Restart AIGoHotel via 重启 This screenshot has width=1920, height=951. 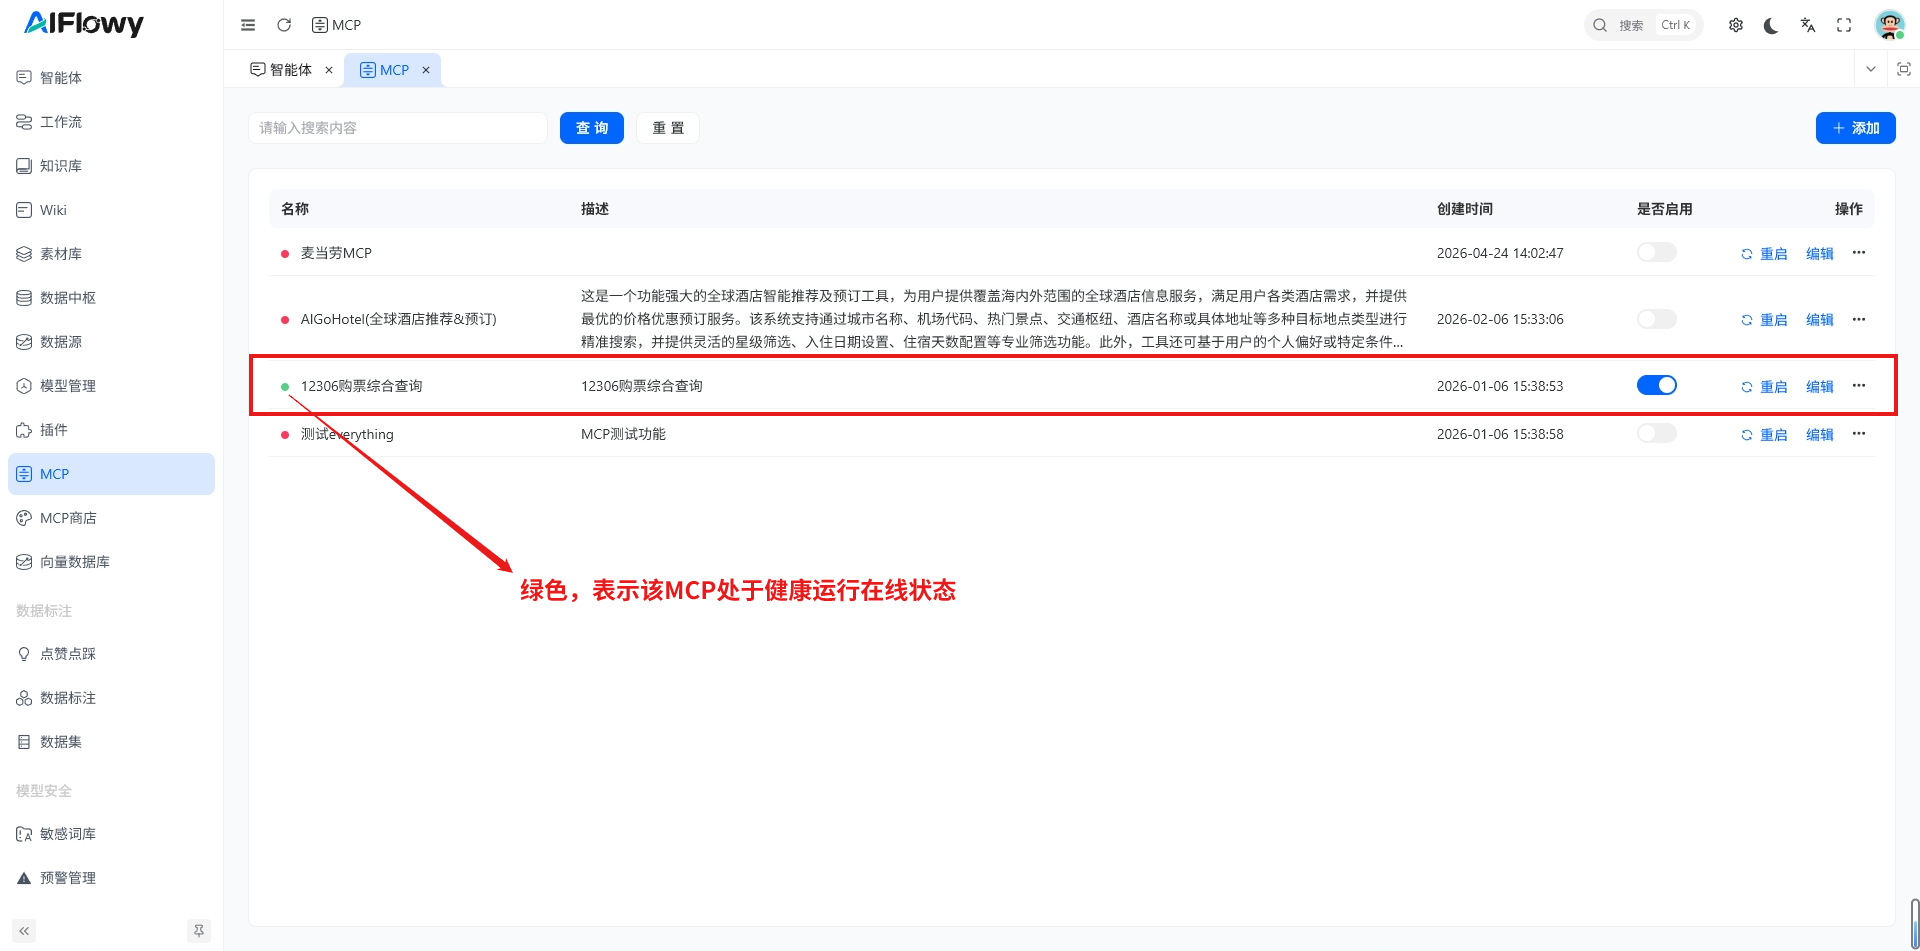click(1764, 320)
